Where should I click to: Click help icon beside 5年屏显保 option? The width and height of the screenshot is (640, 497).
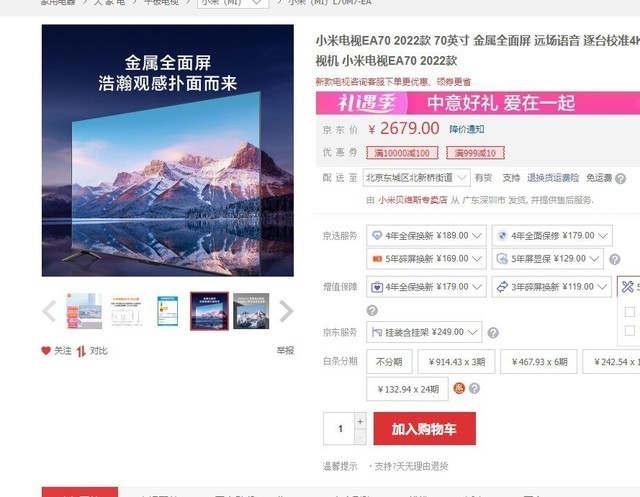[x=614, y=259]
